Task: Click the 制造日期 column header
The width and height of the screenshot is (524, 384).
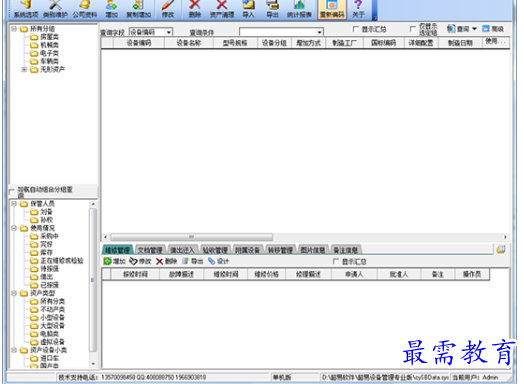Action: coord(460,43)
